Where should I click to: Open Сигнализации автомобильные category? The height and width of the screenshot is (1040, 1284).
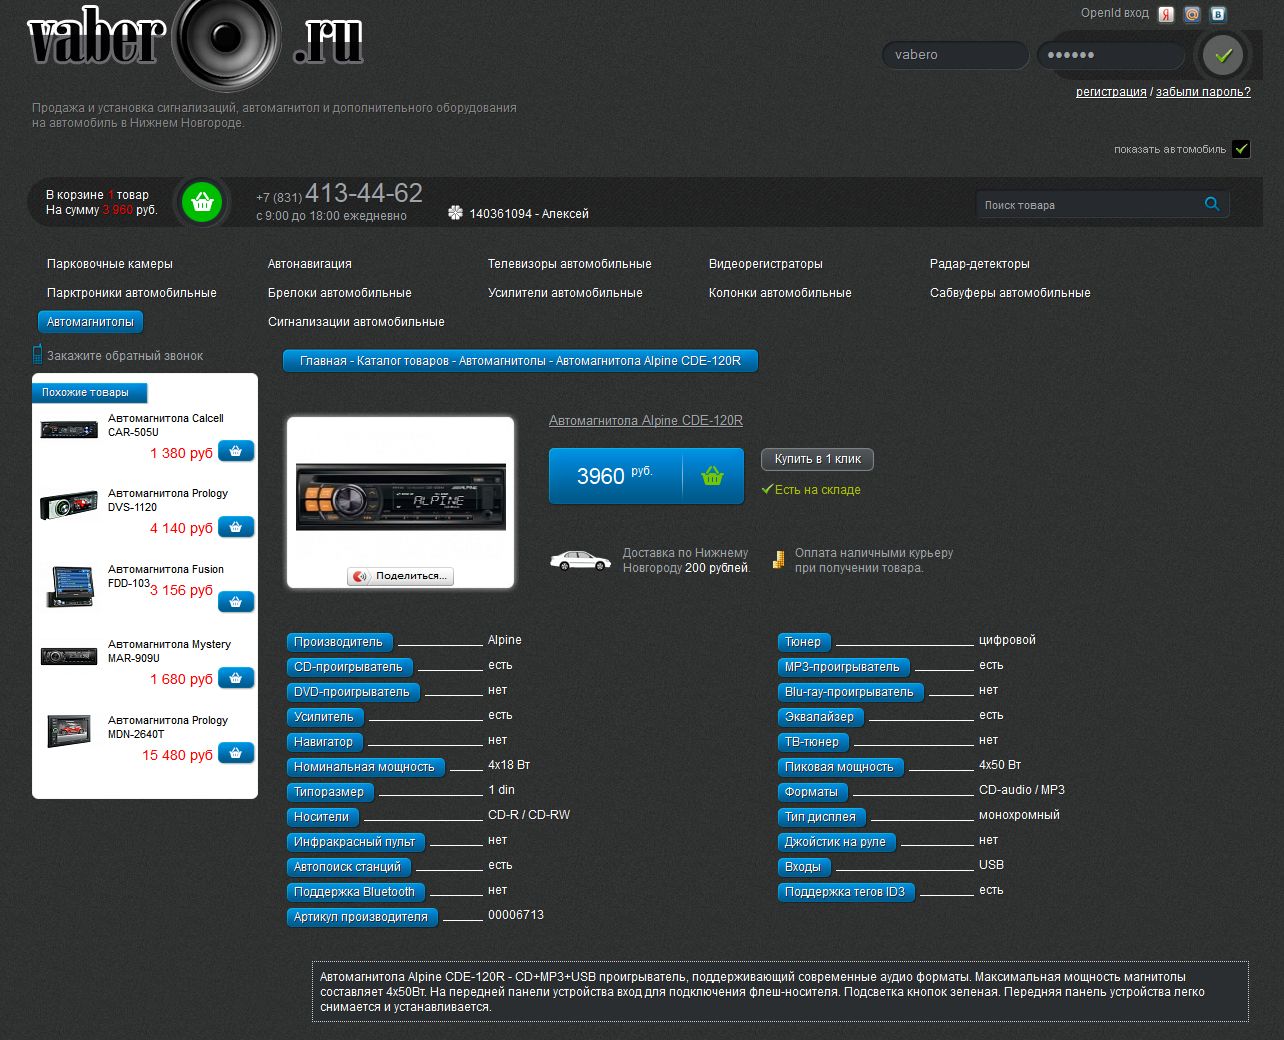(x=356, y=322)
